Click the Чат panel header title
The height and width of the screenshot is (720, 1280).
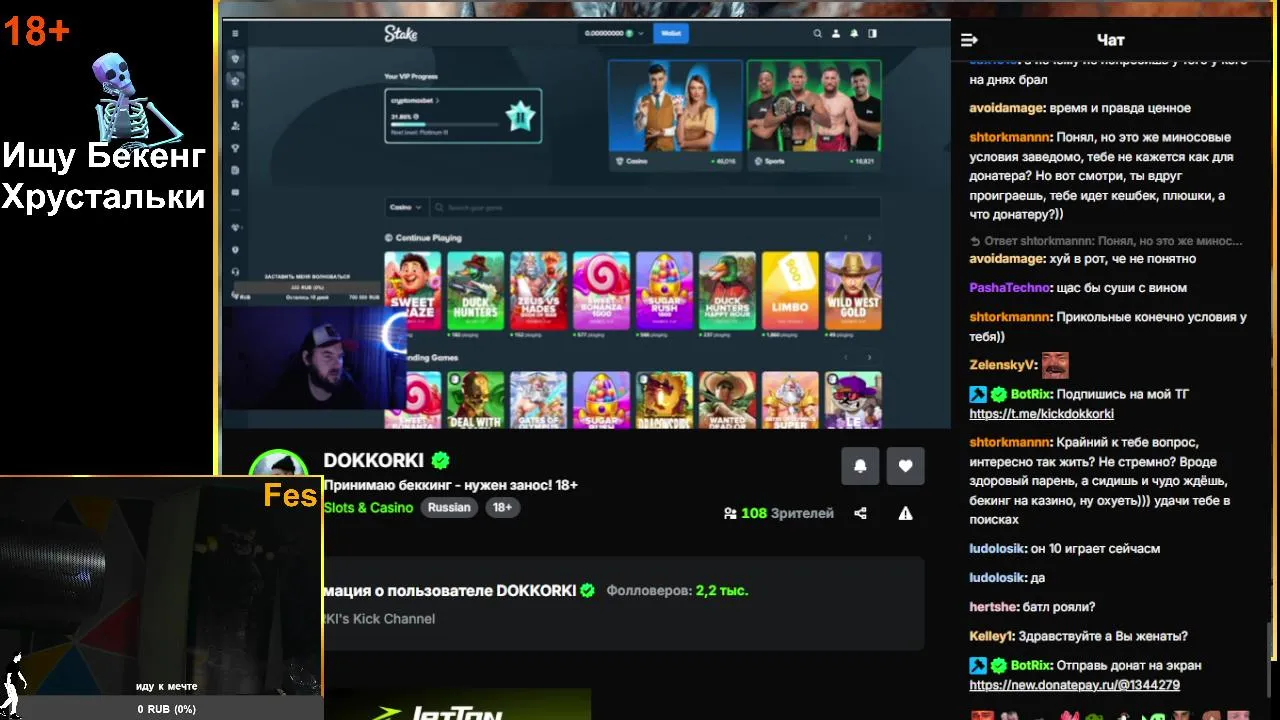pyautogui.click(x=1110, y=40)
